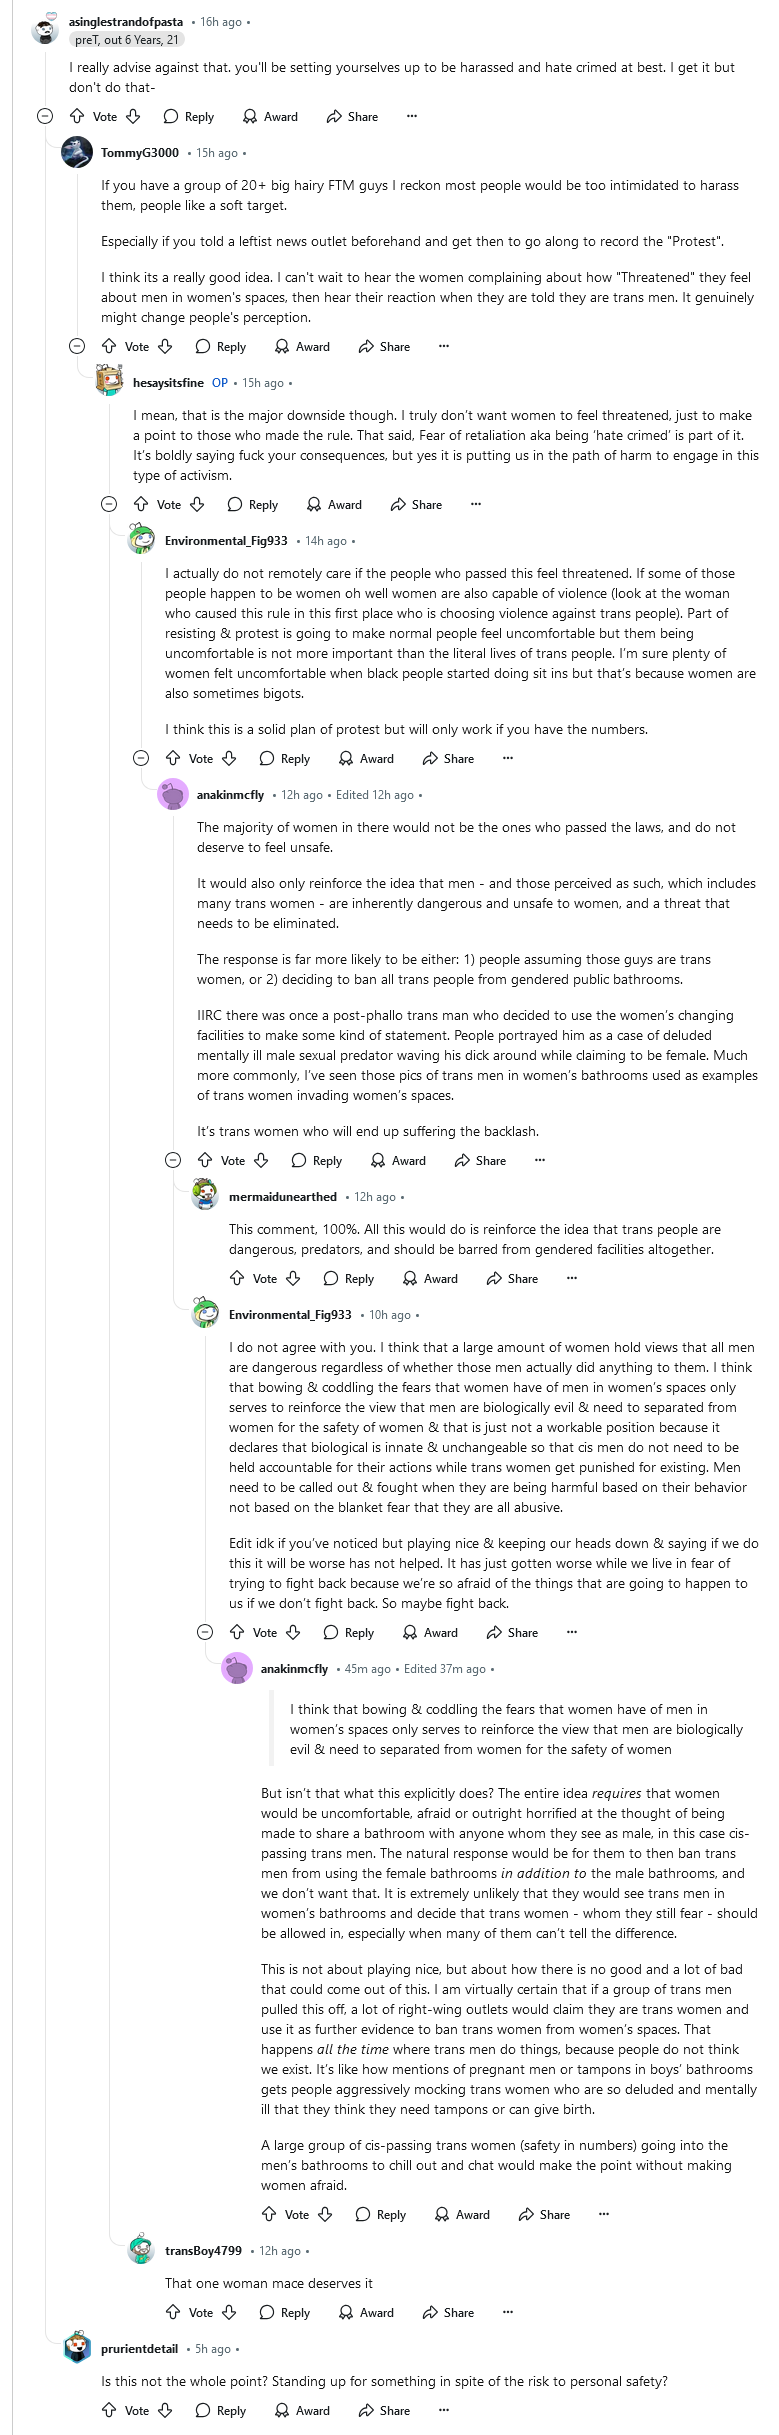Share mermaidunearthed's comment
This screenshot has width=779, height=2435.
pos(512,1278)
